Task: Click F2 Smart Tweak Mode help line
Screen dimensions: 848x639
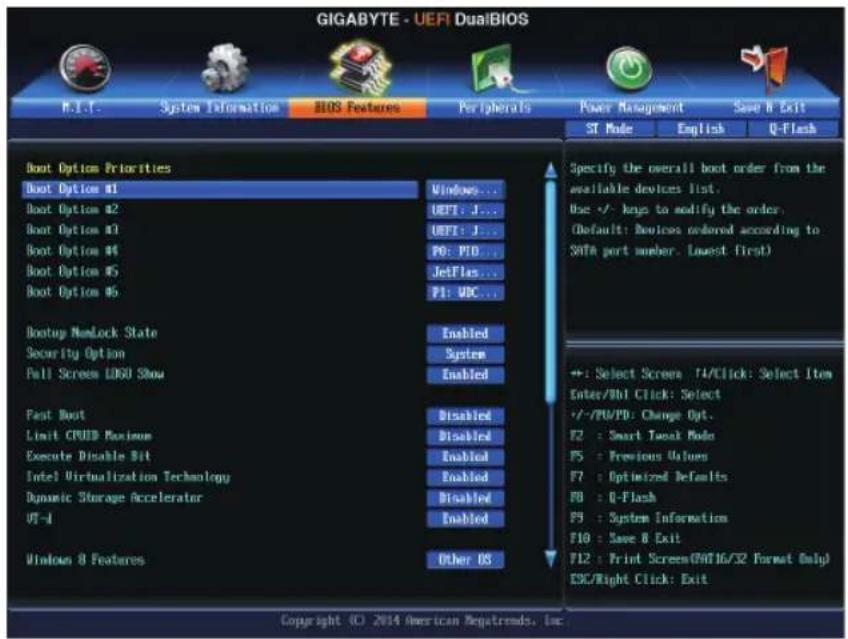Action: pyautogui.click(x=642, y=436)
